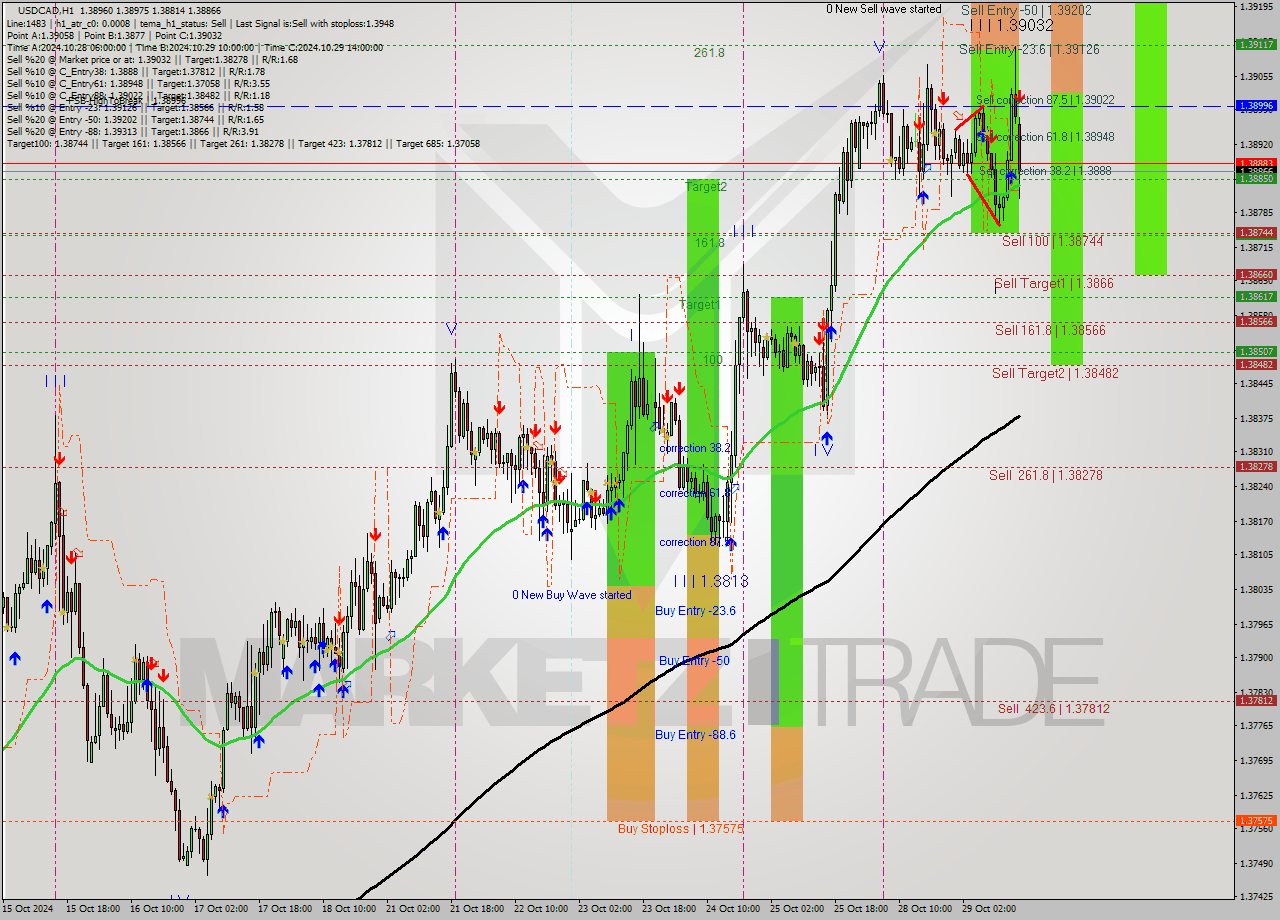Screen dimensions: 1280x920
Task: Click the 'Sell 423.6 | 1.37812' label
Action: pos(1053,709)
